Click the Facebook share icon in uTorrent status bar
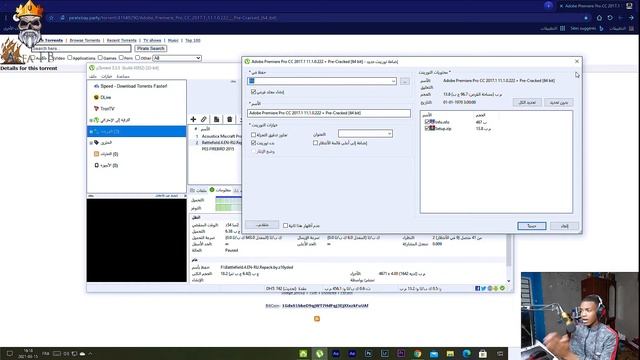 [478, 289]
